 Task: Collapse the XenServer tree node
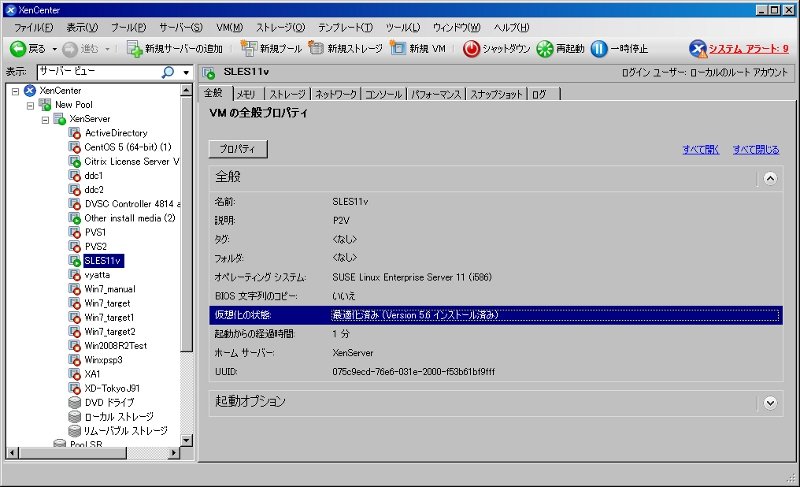[x=45, y=120]
